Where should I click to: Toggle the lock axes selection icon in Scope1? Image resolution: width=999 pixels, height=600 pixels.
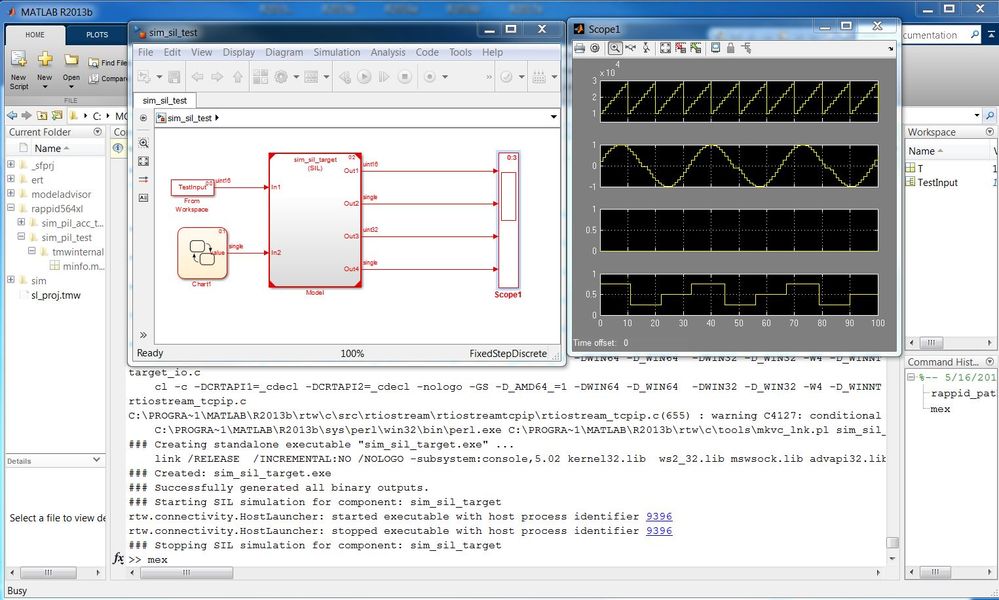[x=731, y=48]
